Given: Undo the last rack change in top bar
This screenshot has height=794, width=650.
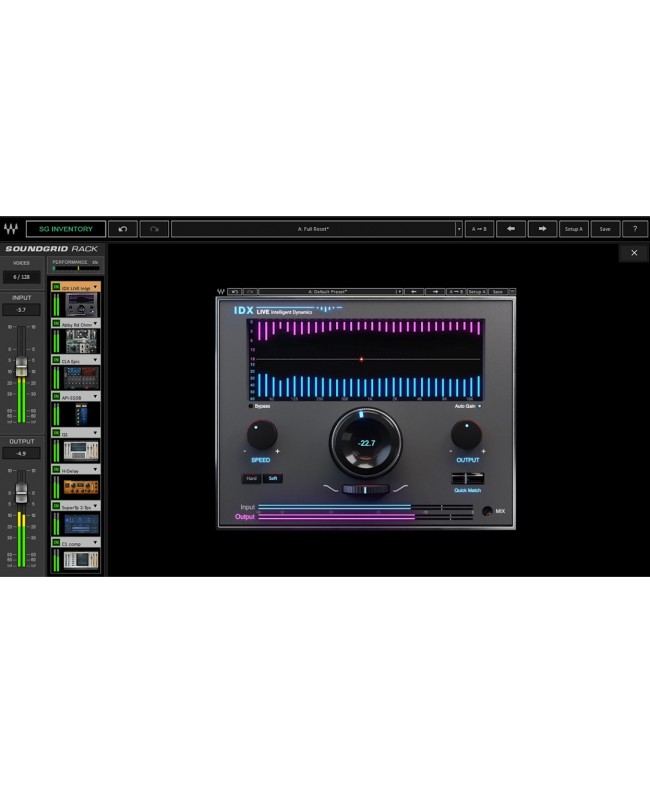Looking at the screenshot, I should coord(123,229).
